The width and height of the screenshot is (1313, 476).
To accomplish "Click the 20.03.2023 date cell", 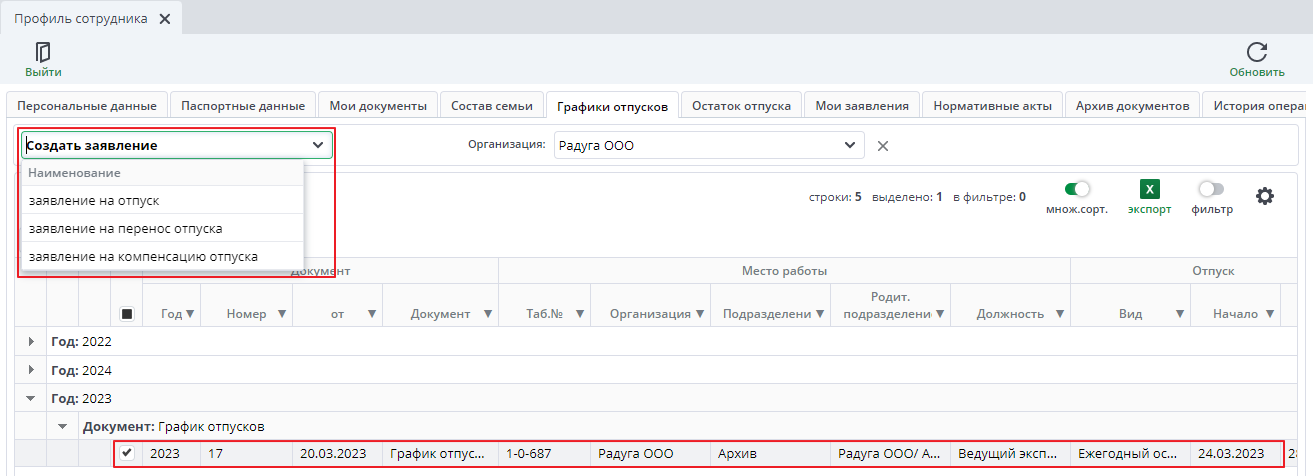I will 337,453.
